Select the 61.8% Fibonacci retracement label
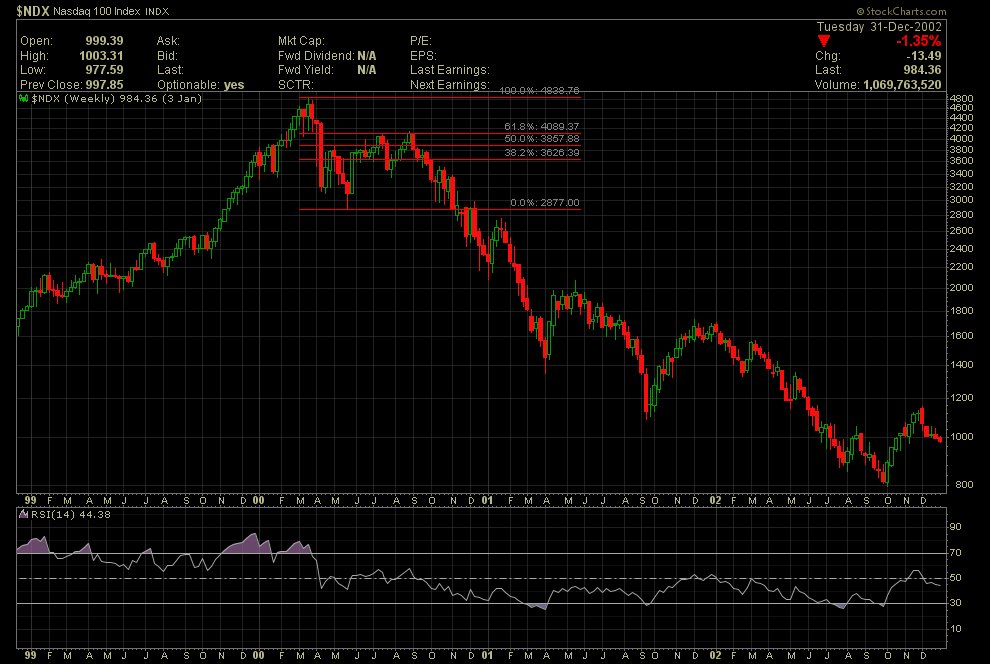Image resolution: width=990 pixels, height=664 pixels. (x=541, y=125)
